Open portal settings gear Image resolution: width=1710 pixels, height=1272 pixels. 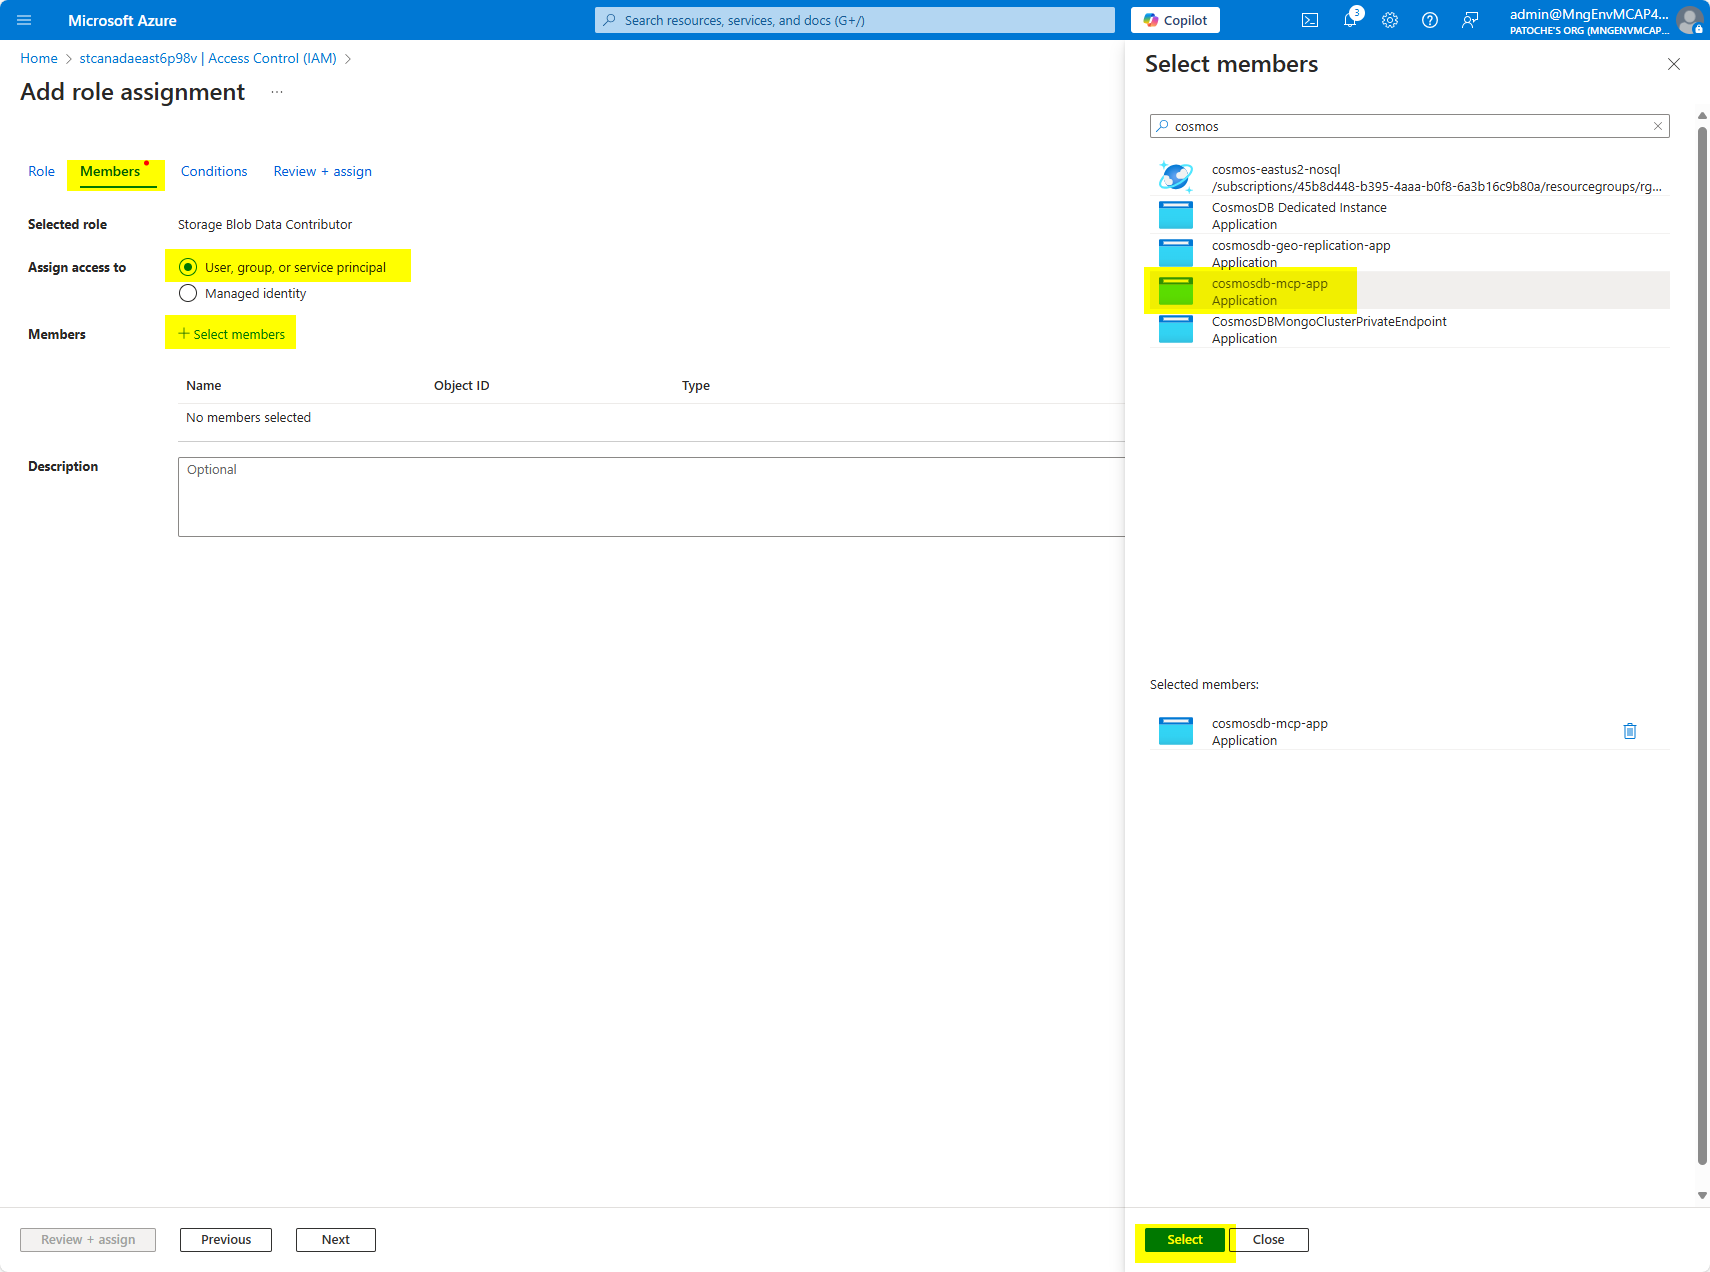1390,20
